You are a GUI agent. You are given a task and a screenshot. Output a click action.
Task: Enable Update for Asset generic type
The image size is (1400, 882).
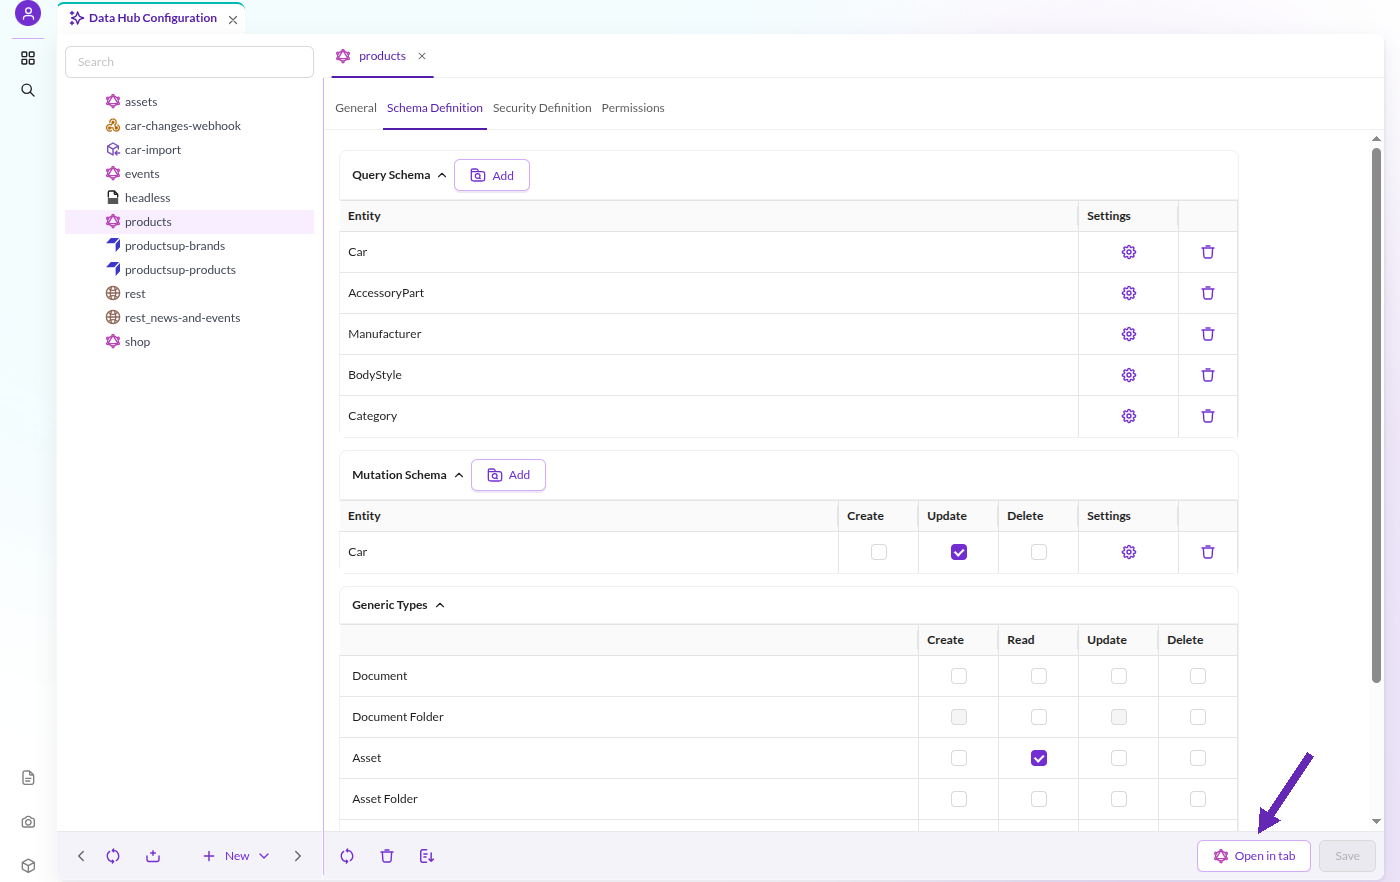point(1119,758)
